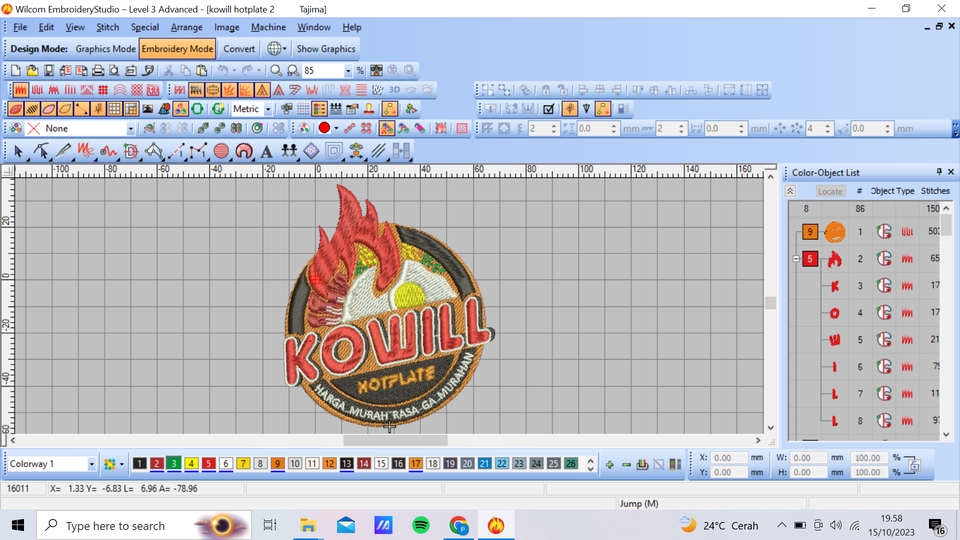Image resolution: width=960 pixels, height=540 pixels.
Task: Open the zoom factor 85 dropdown
Action: click(x=348, y=71)
